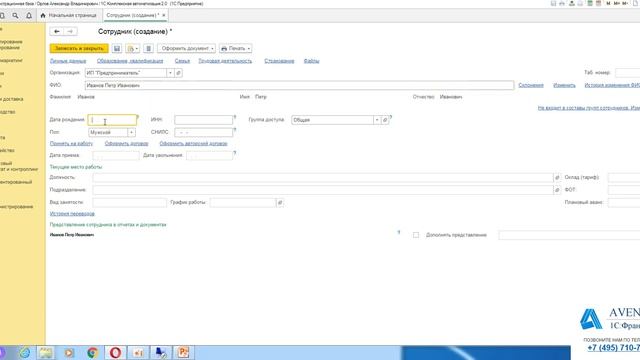Open the Должность field open-item icon

[557, 178]
